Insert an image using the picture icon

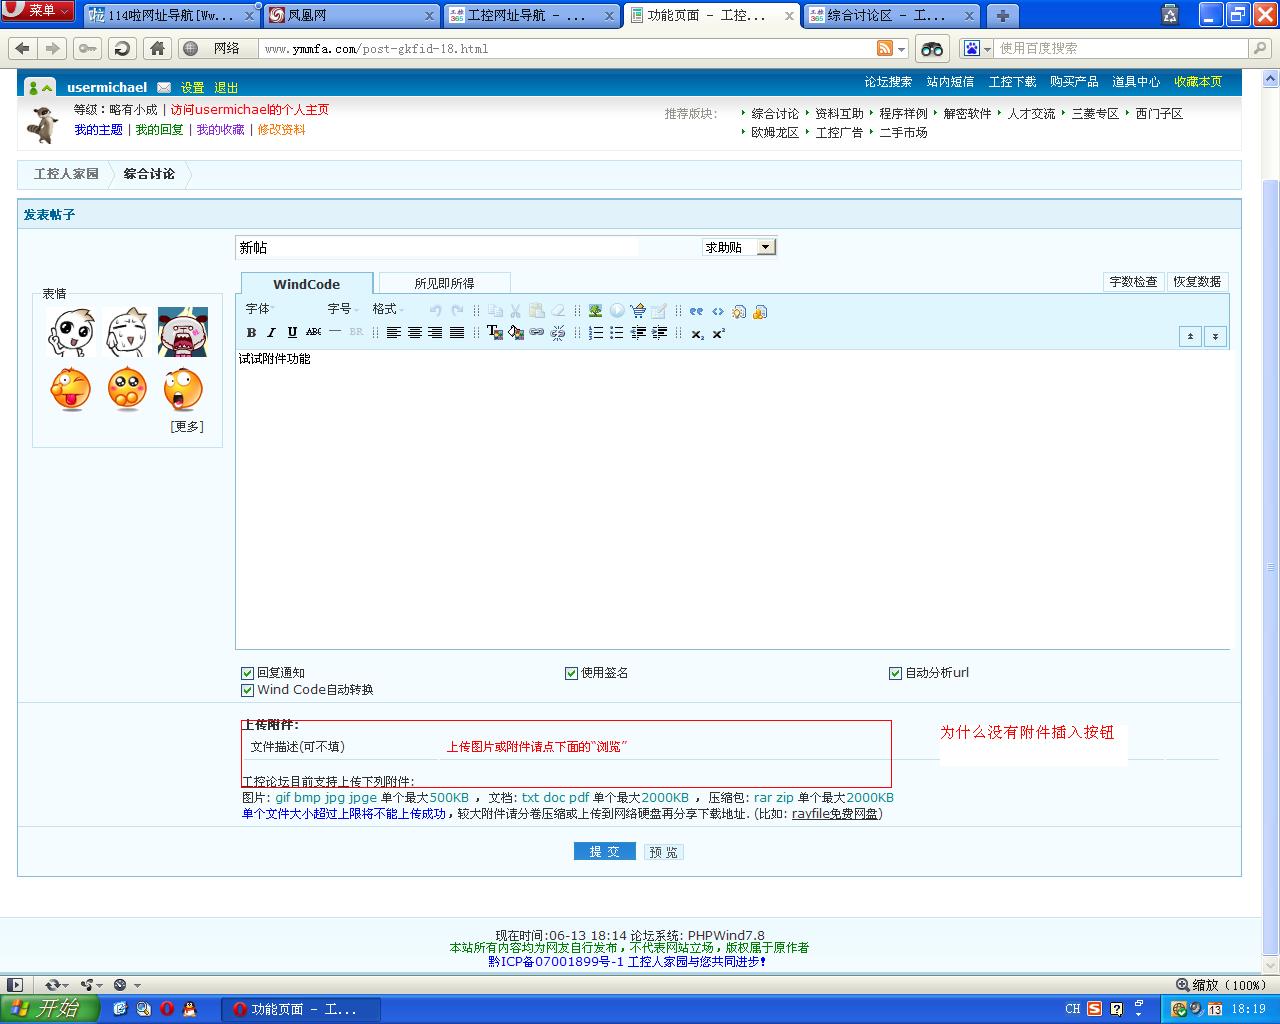click(596, 311)
